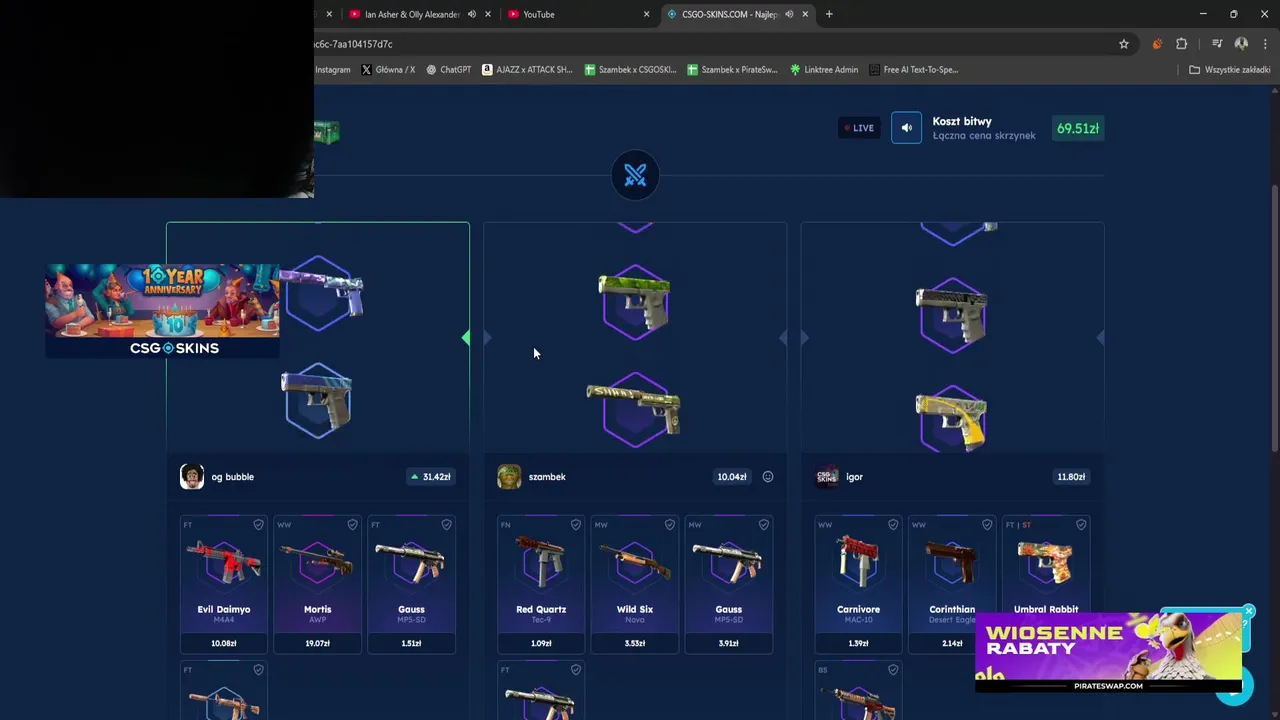Bookmark this page with the star icon
The width and height of the screenshot is (1280, 720).
pos(1124,44)
